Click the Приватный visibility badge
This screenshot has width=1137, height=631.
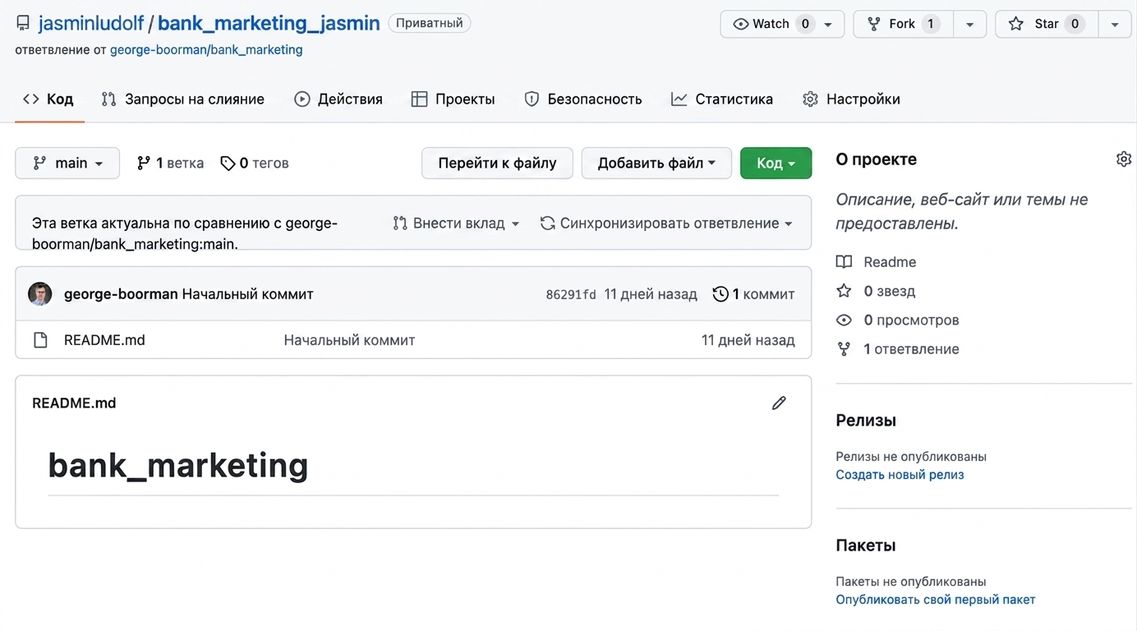pos(429,23)
